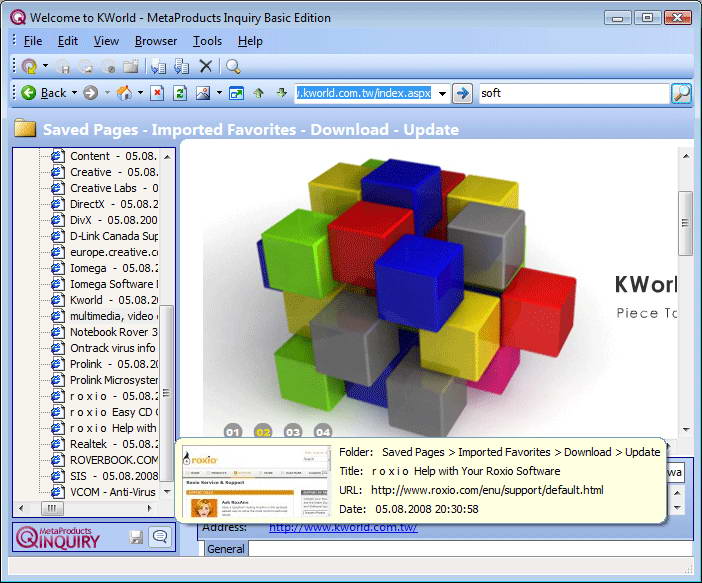
Task: Click the green down arrow icon
Action: (282, 93)
